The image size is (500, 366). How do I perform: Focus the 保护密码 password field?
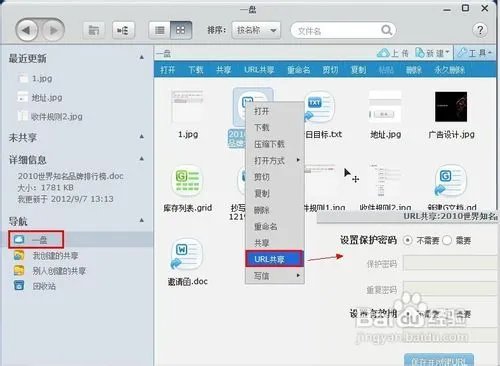(x=451, y=263)
